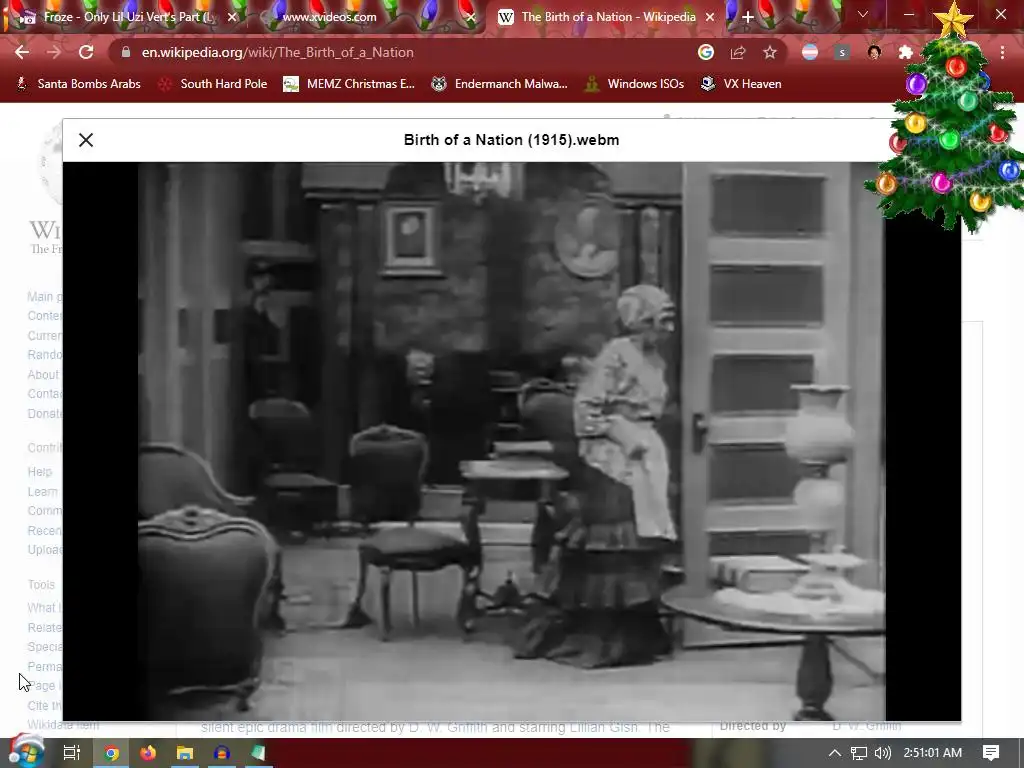This screenshot has width=1024, height=768.
Task: Switch to Froze Lil Uzi Vert tab
Action: [x=127, y=17]
